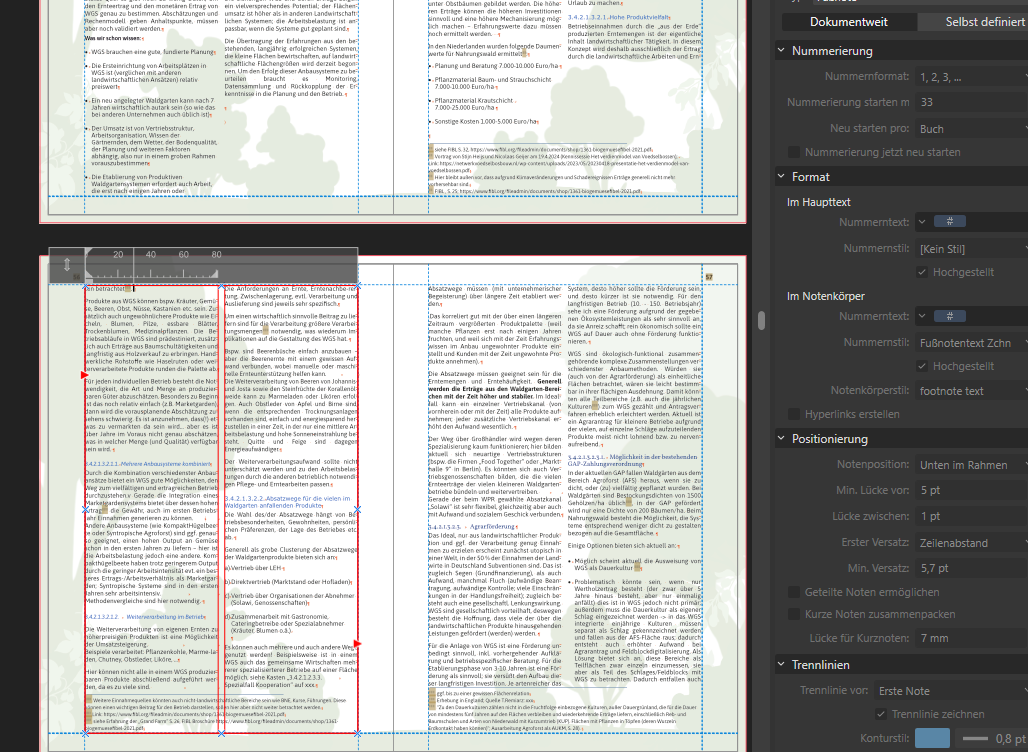Collapse the Format section
Image resolution: width=1028 pixels, height=752 pixels.
click(781, 176)
